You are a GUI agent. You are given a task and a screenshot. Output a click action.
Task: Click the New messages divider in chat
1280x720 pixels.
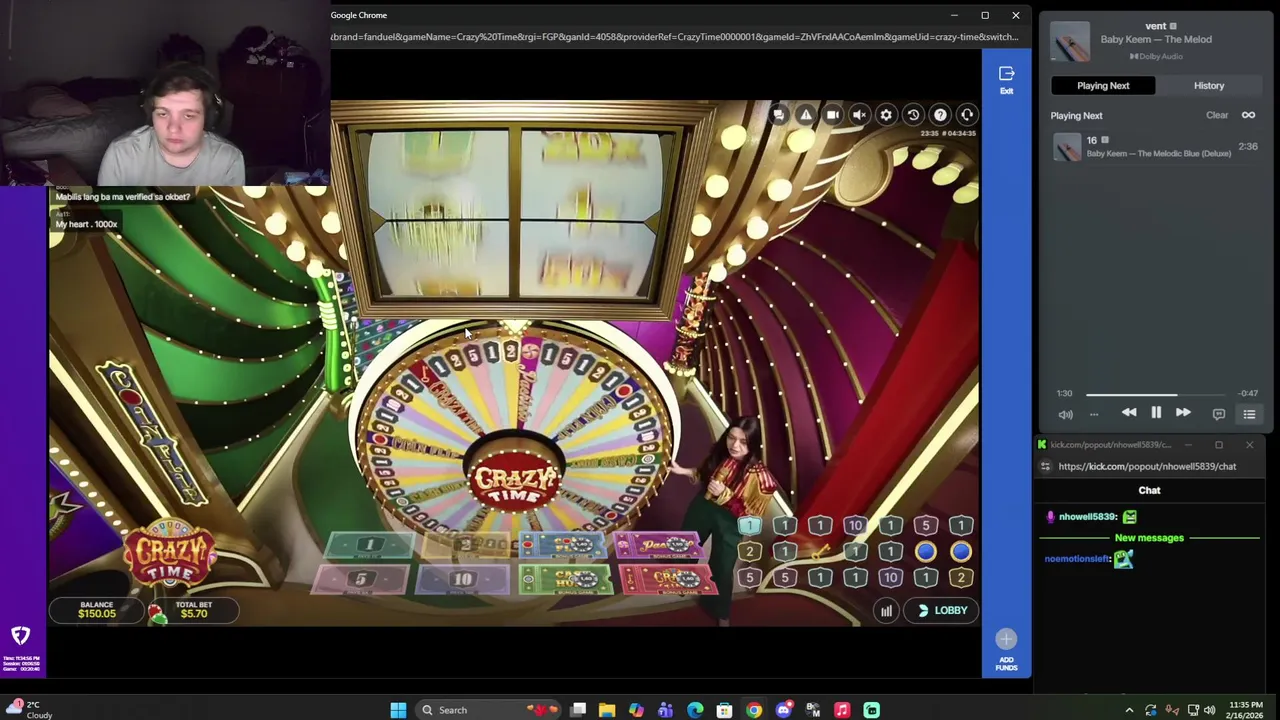pos(1149,538)
